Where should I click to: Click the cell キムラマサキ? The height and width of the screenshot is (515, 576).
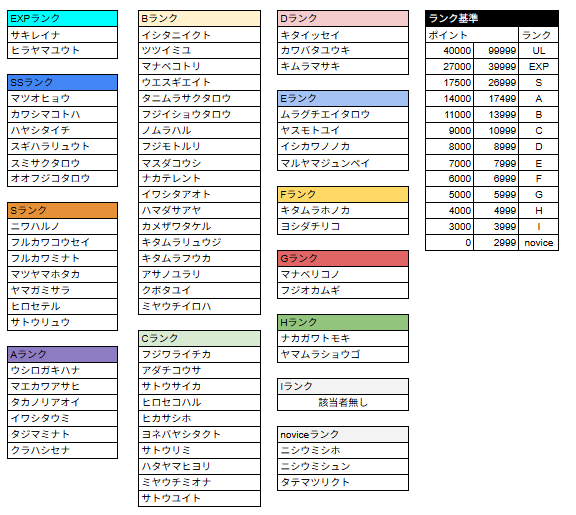pyautogui.click(x=343, y=66)
